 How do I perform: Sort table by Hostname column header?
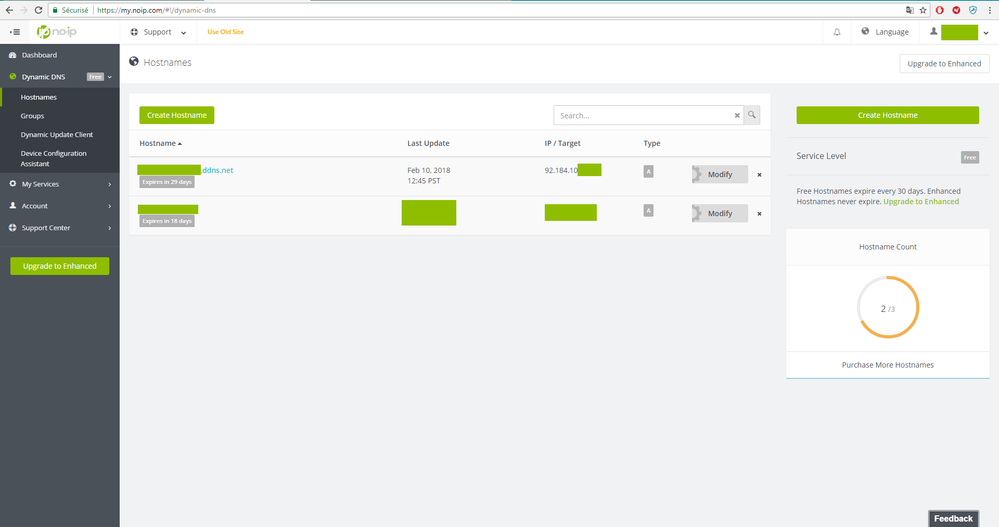(x=160, y=143)
